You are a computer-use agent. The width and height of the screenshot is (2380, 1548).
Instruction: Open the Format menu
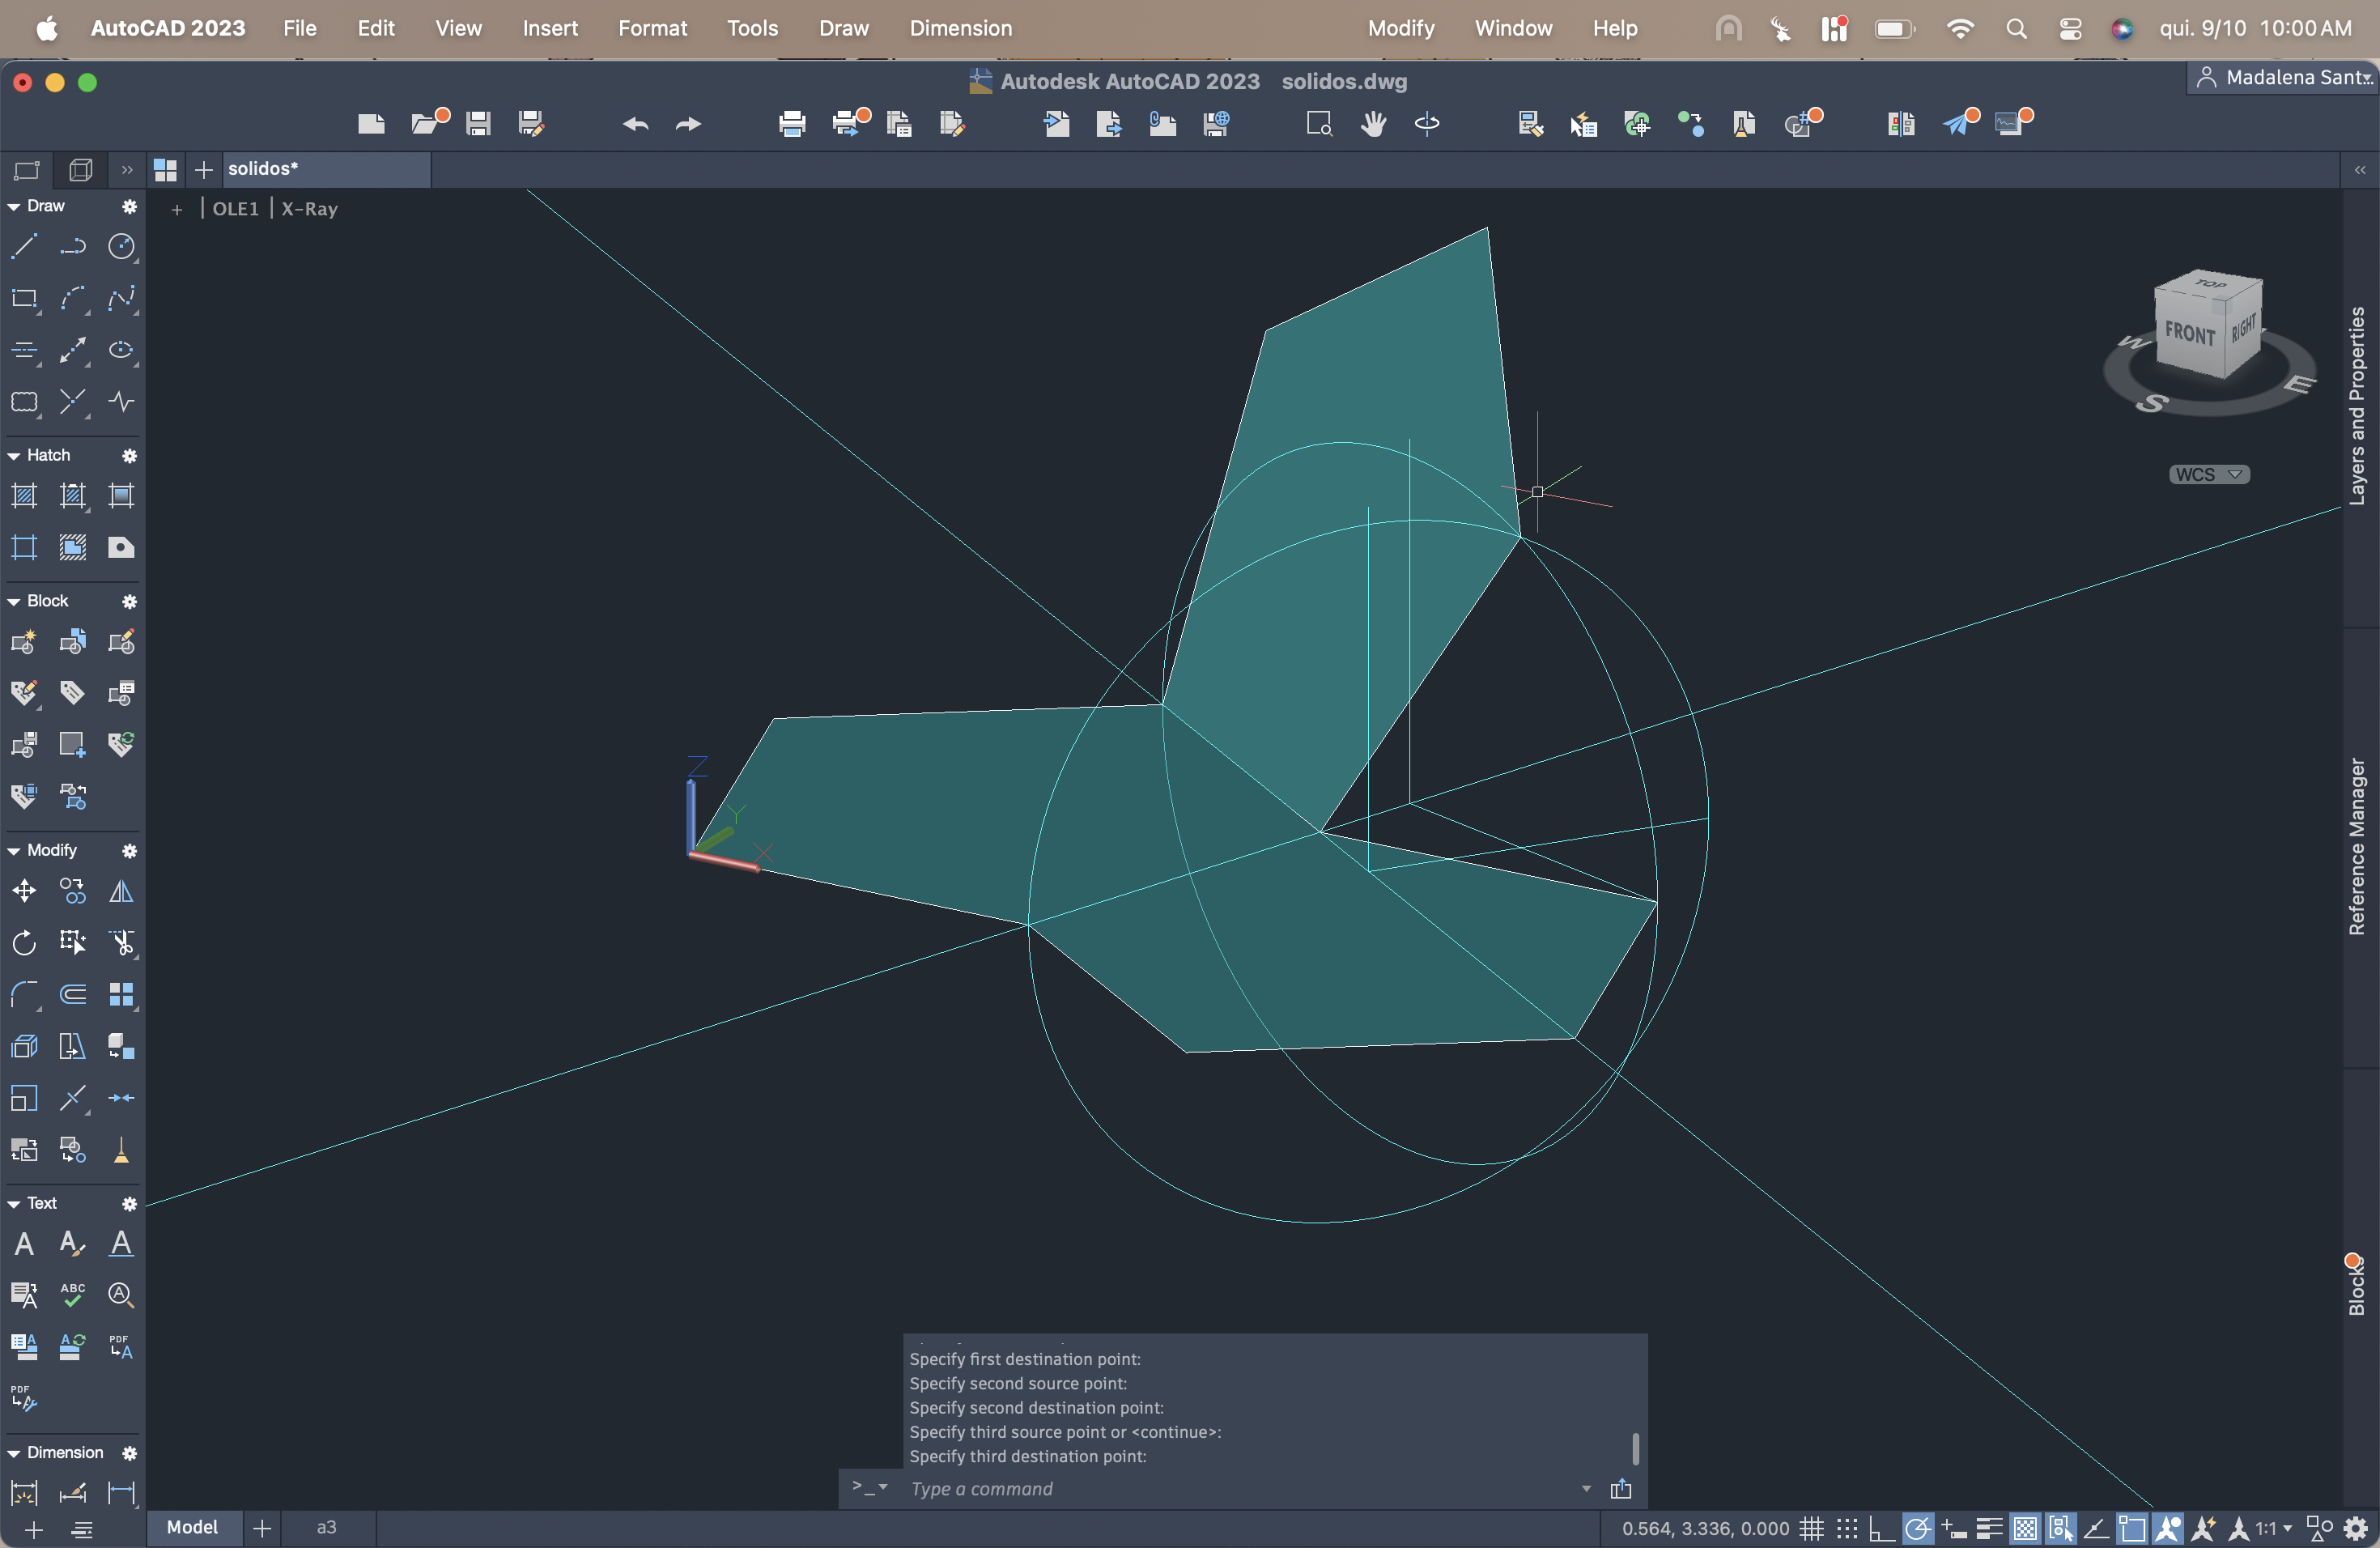(x=652, y=28)
